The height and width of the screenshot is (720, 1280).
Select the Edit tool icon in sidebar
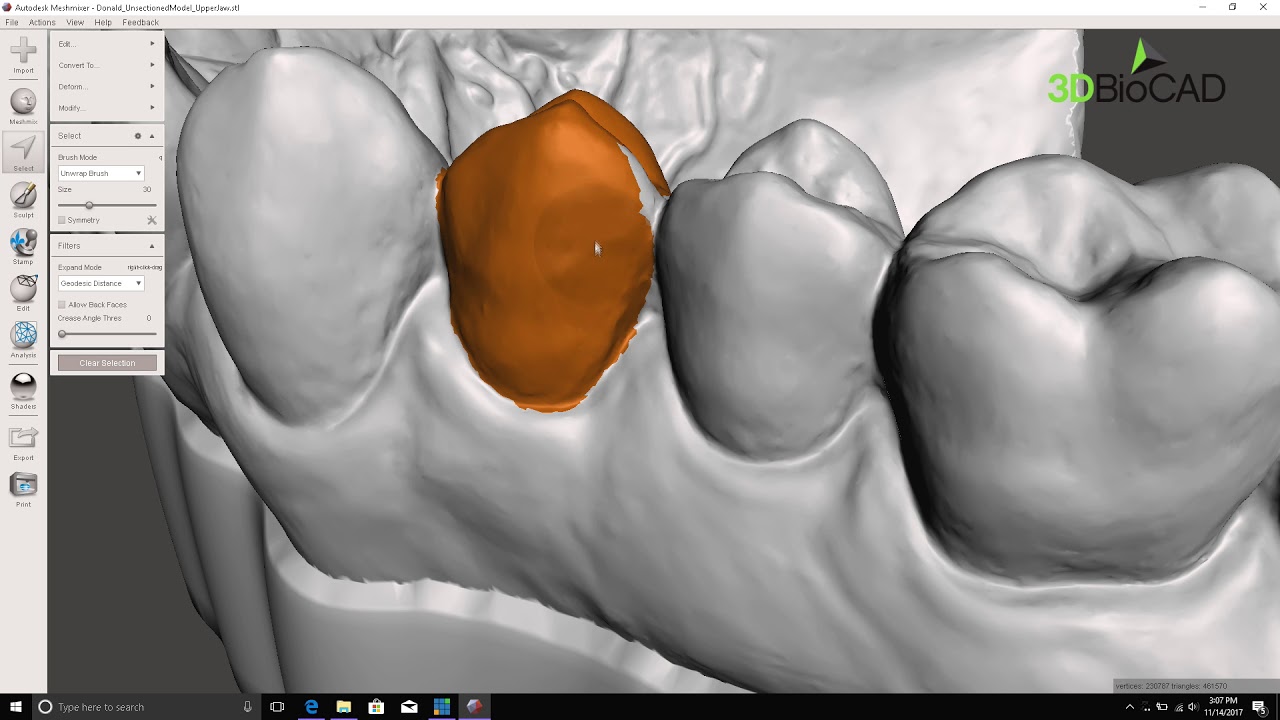point(23,288)
